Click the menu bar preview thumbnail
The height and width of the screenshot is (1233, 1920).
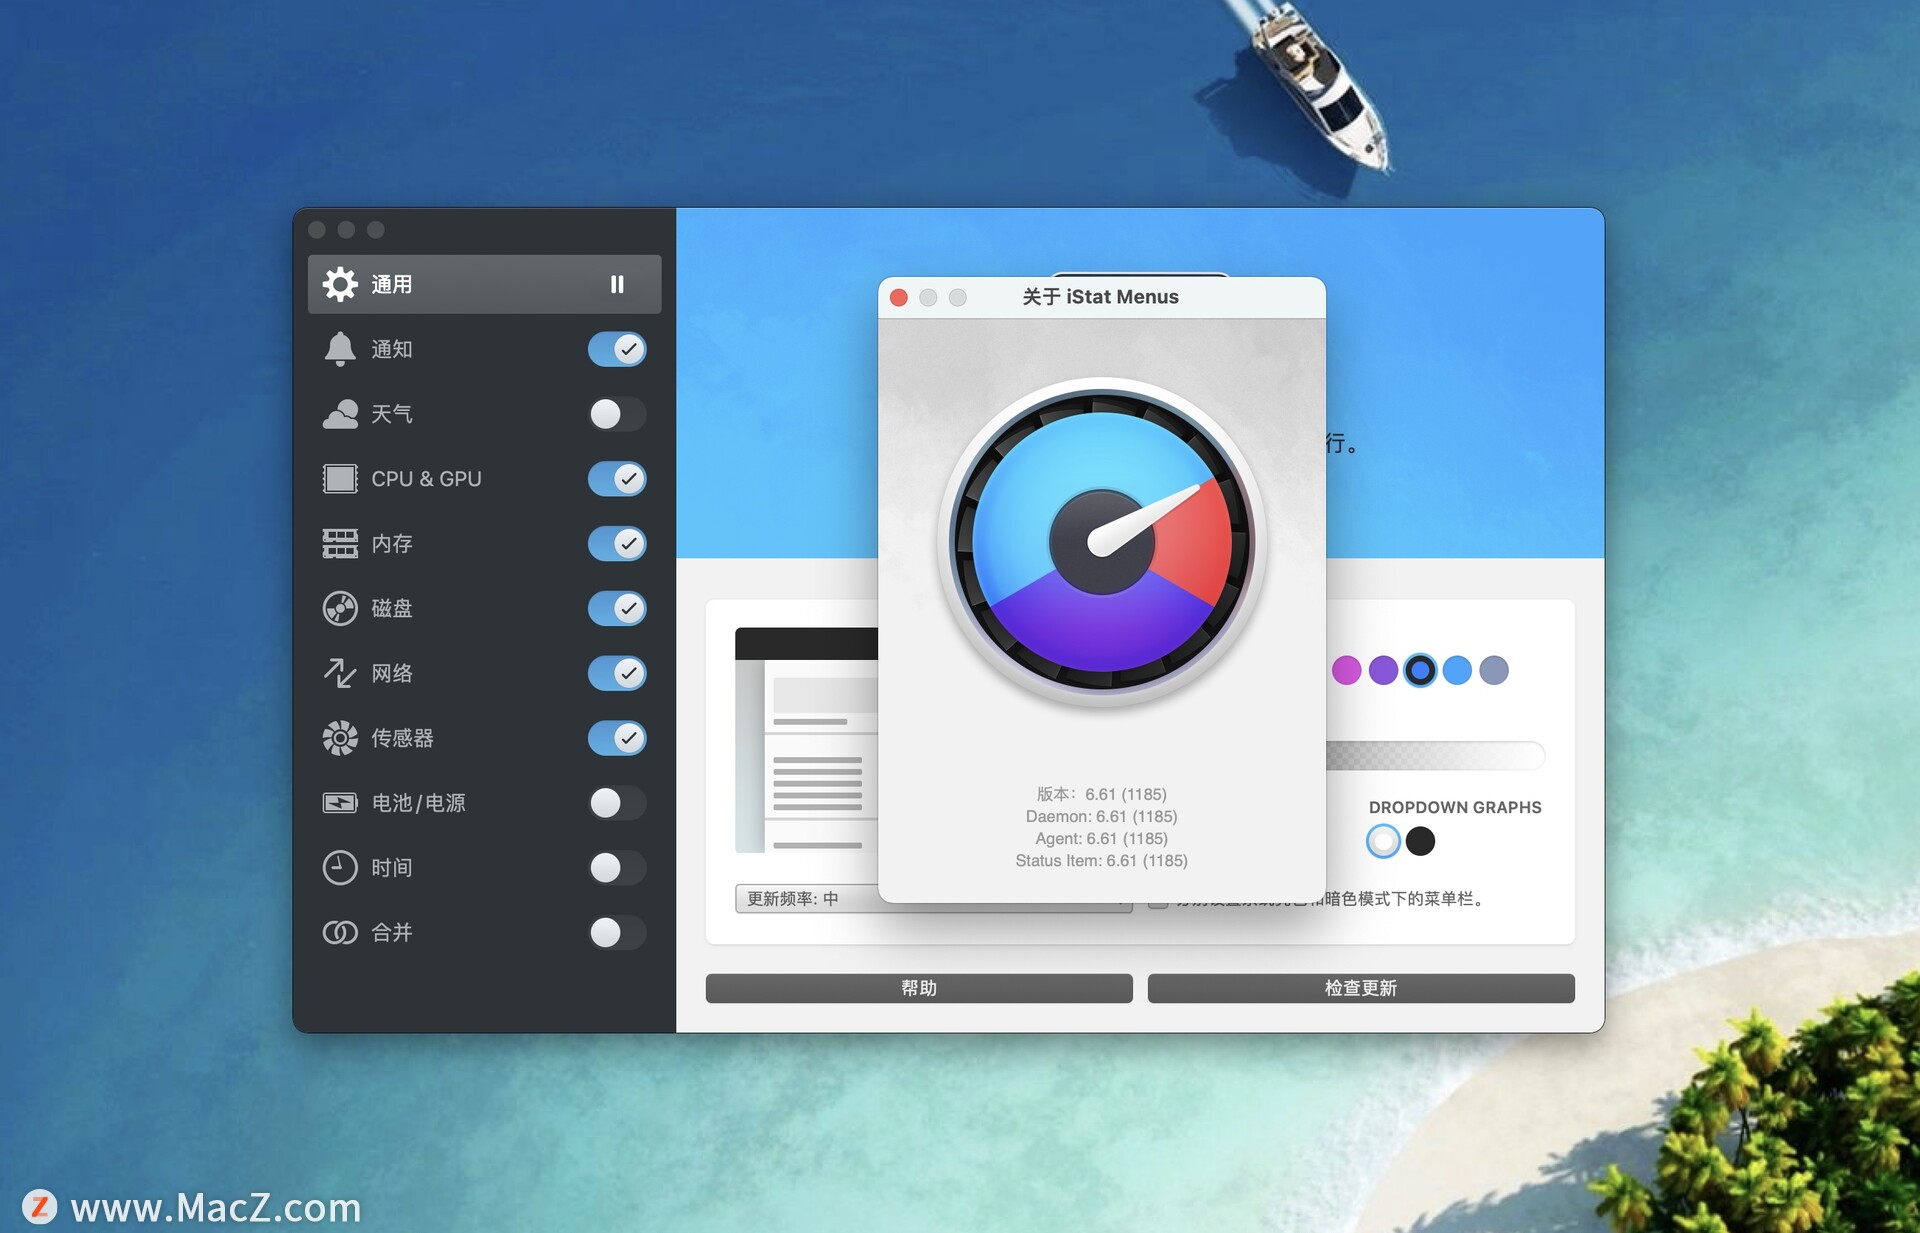pos(806,740)
